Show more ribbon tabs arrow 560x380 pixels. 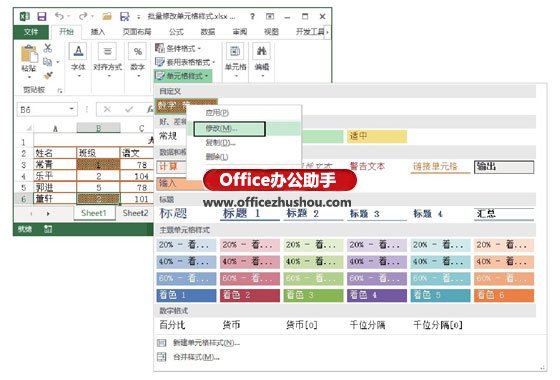click(328, 32)
